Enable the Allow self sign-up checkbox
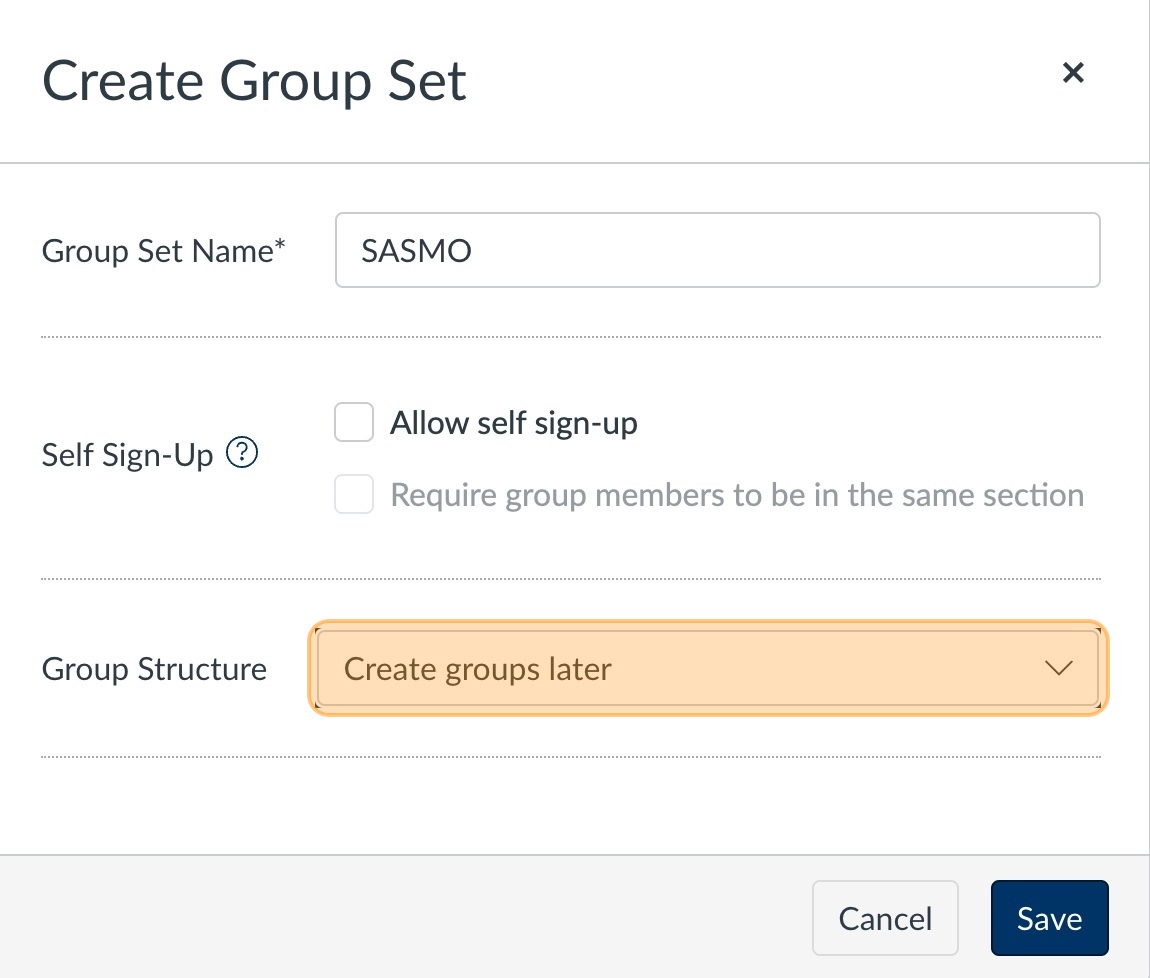 click(353, 422)
